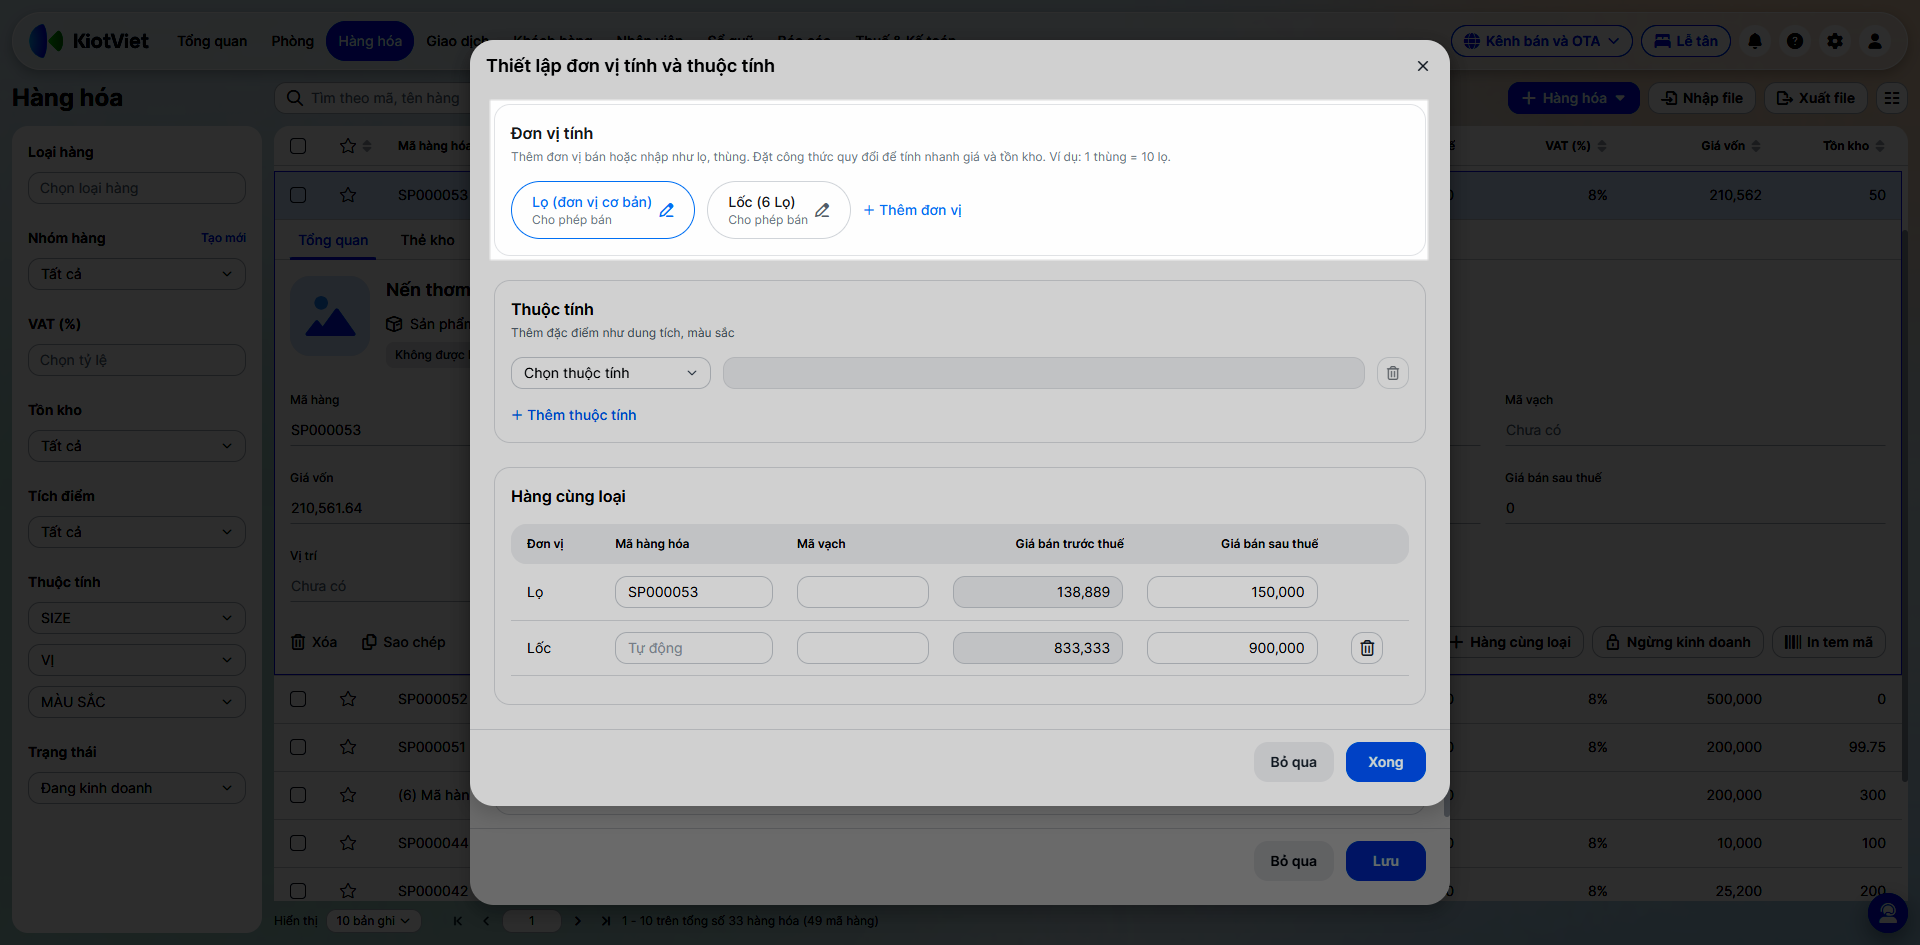Click the product image placeholder thumbnail
Image resolution: width=1920 pixels, height=945 pixels.
(x=330, y=316)
